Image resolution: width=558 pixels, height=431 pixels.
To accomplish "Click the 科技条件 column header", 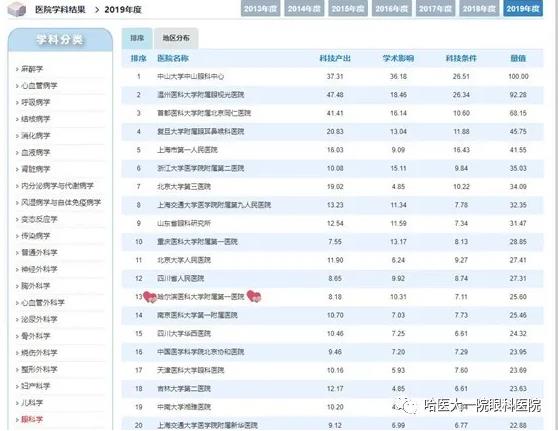I will pos(461,58).
